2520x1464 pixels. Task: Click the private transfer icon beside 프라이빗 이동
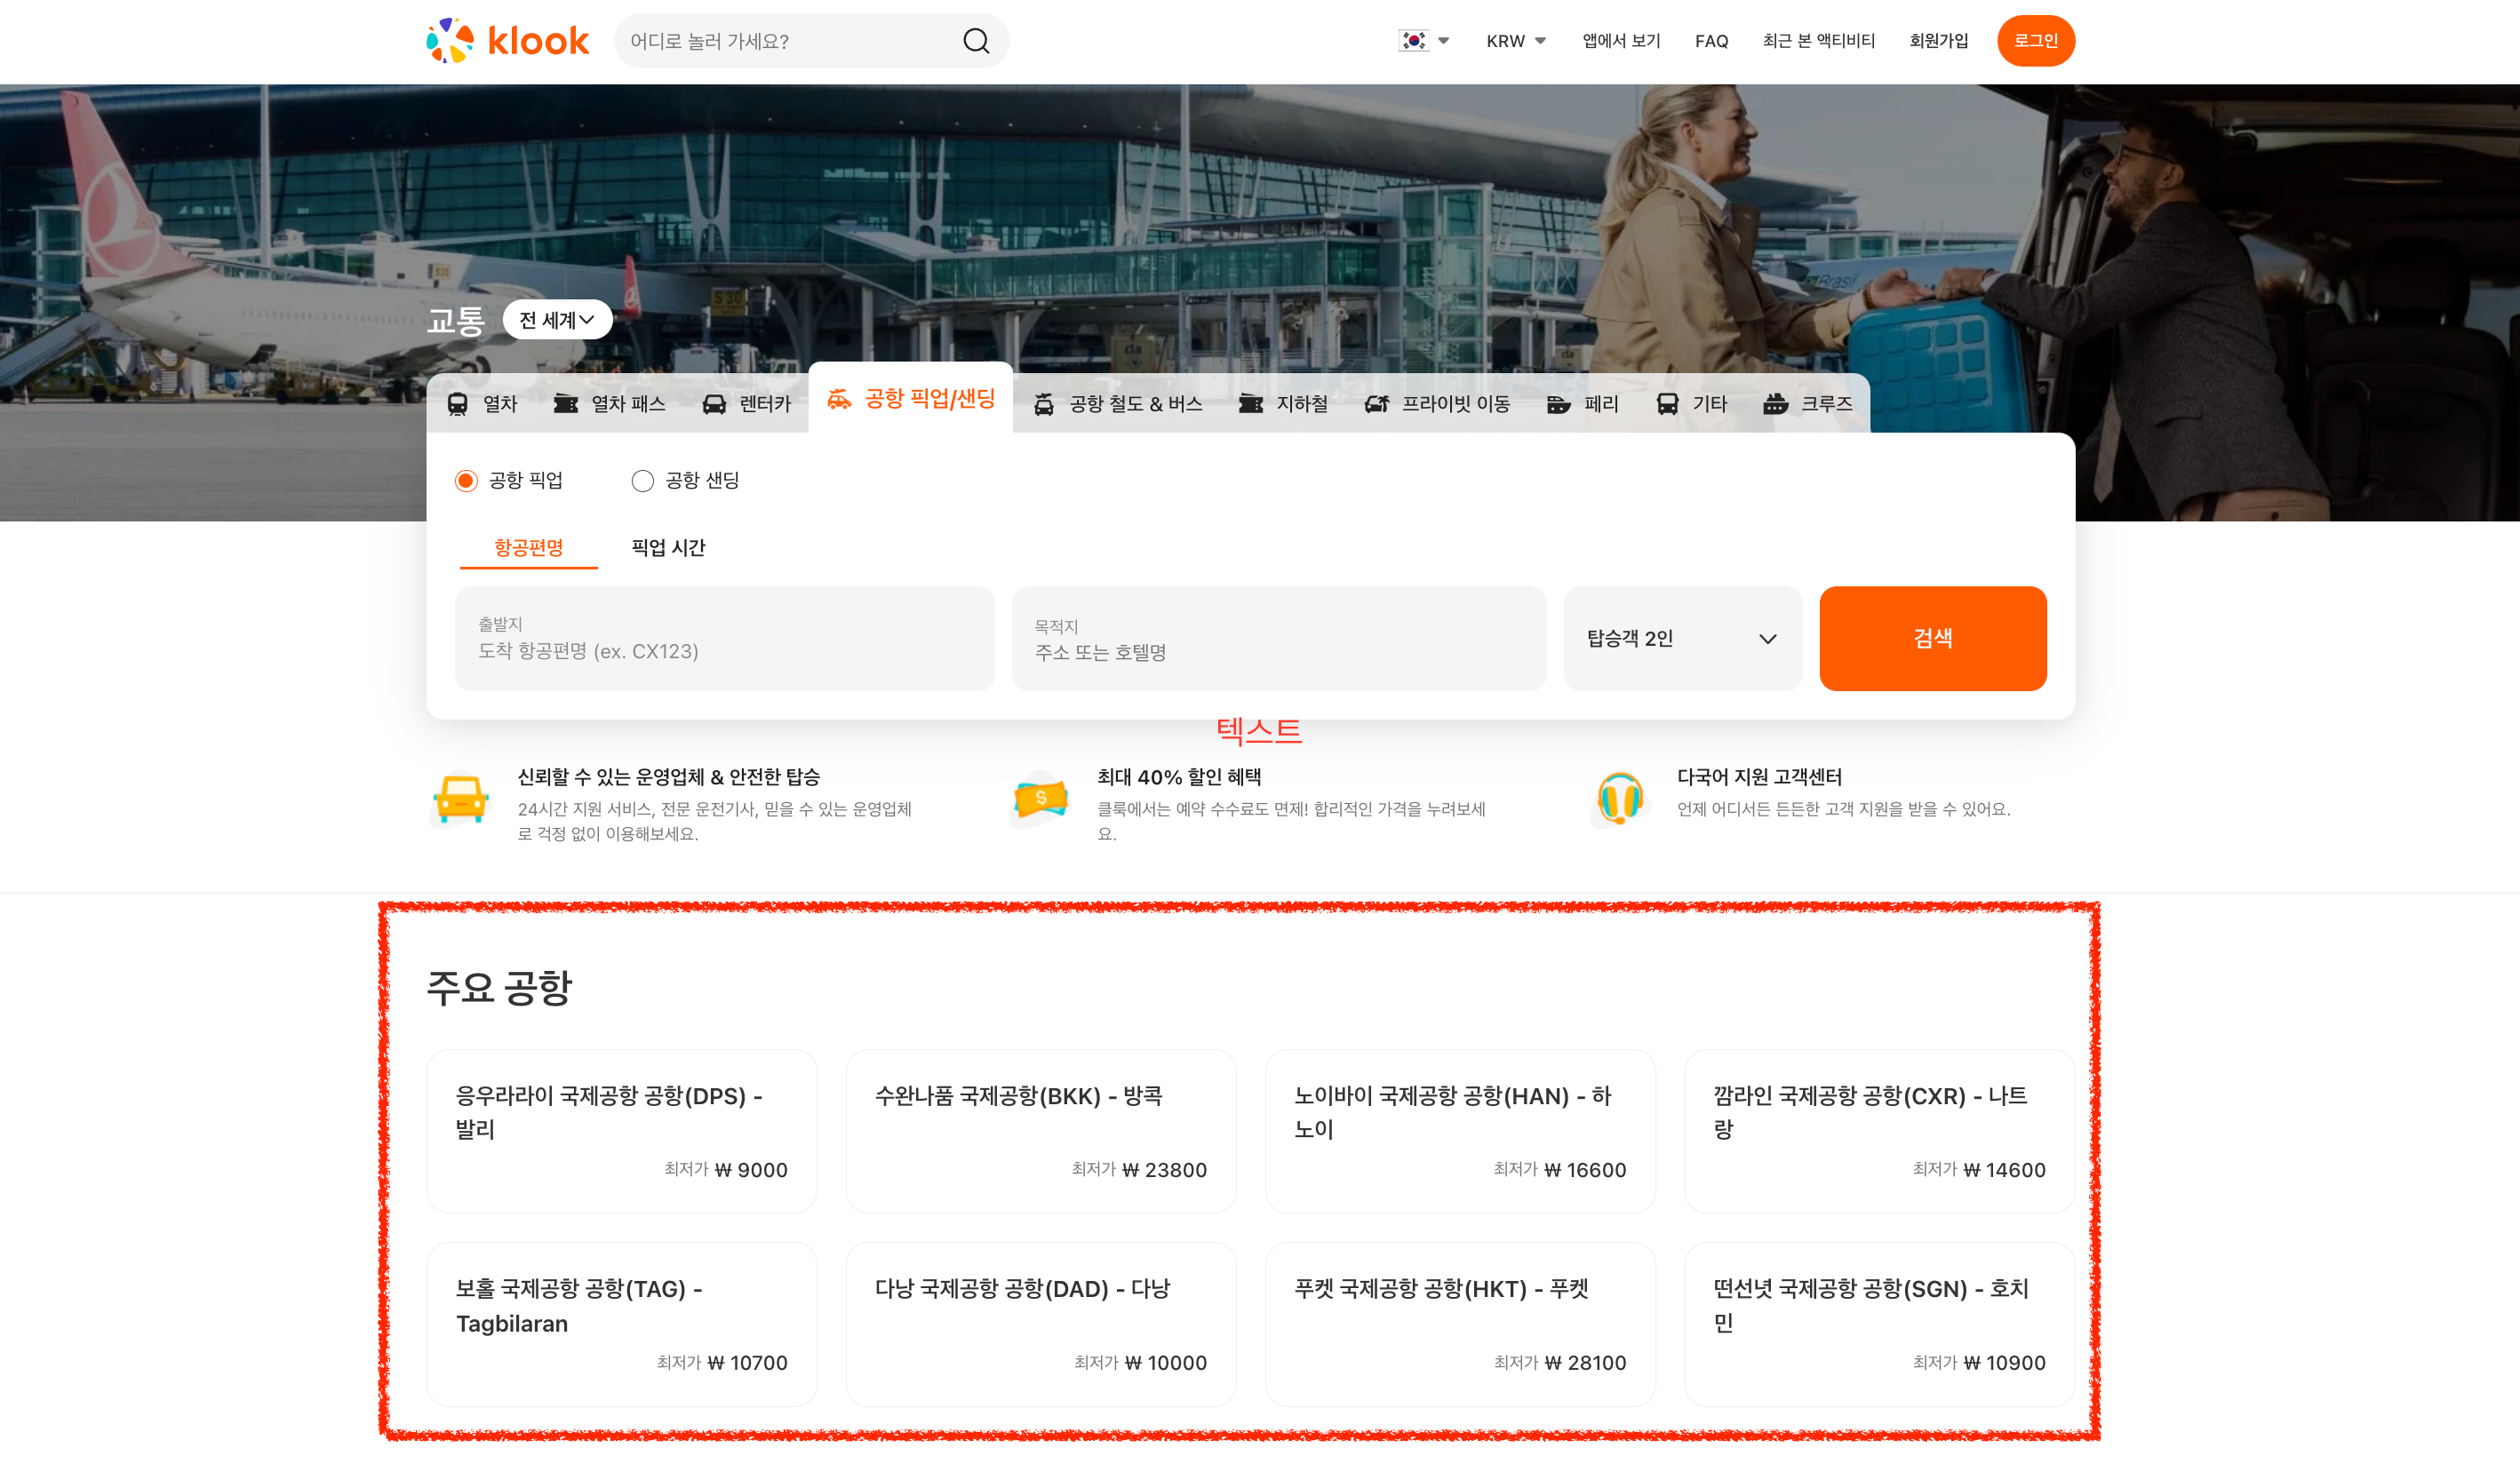1377,404
